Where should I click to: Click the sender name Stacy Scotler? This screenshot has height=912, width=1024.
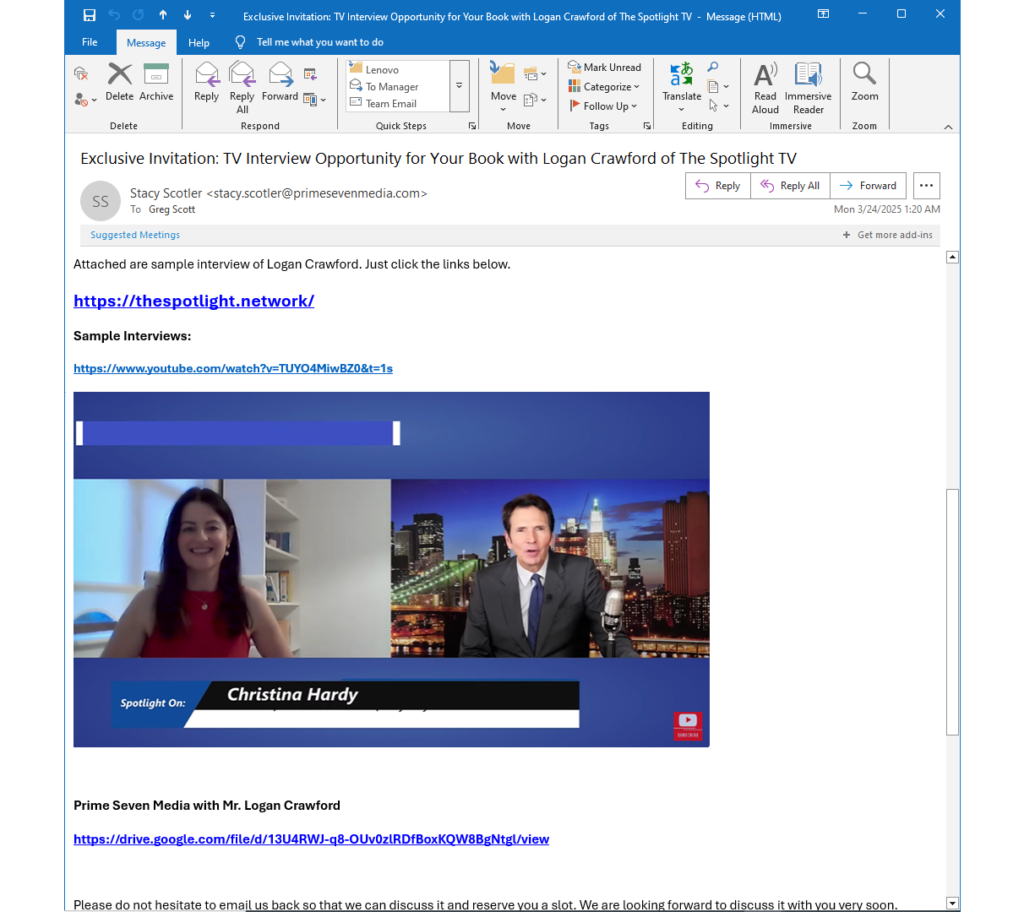[166, 193]
